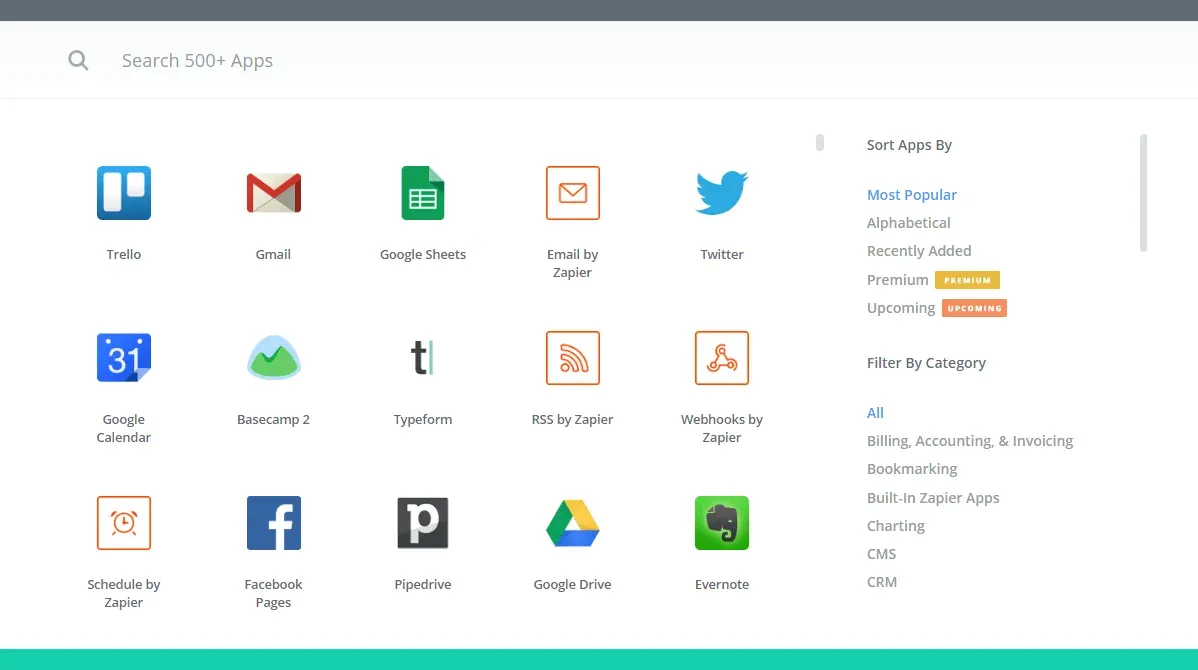Filter by All categories

875,413
